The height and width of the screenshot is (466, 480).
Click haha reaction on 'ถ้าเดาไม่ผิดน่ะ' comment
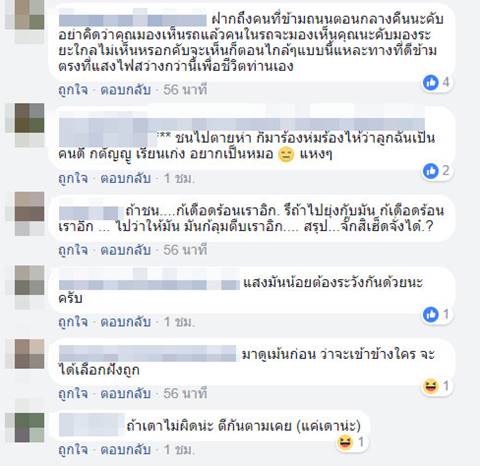tap(345, 443)
